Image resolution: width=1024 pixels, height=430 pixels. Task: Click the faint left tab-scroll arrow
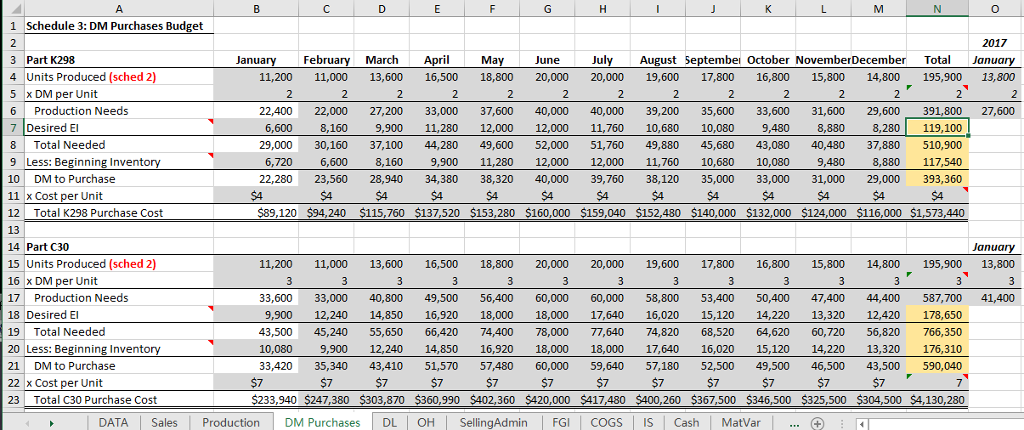[x=27, y=423]
